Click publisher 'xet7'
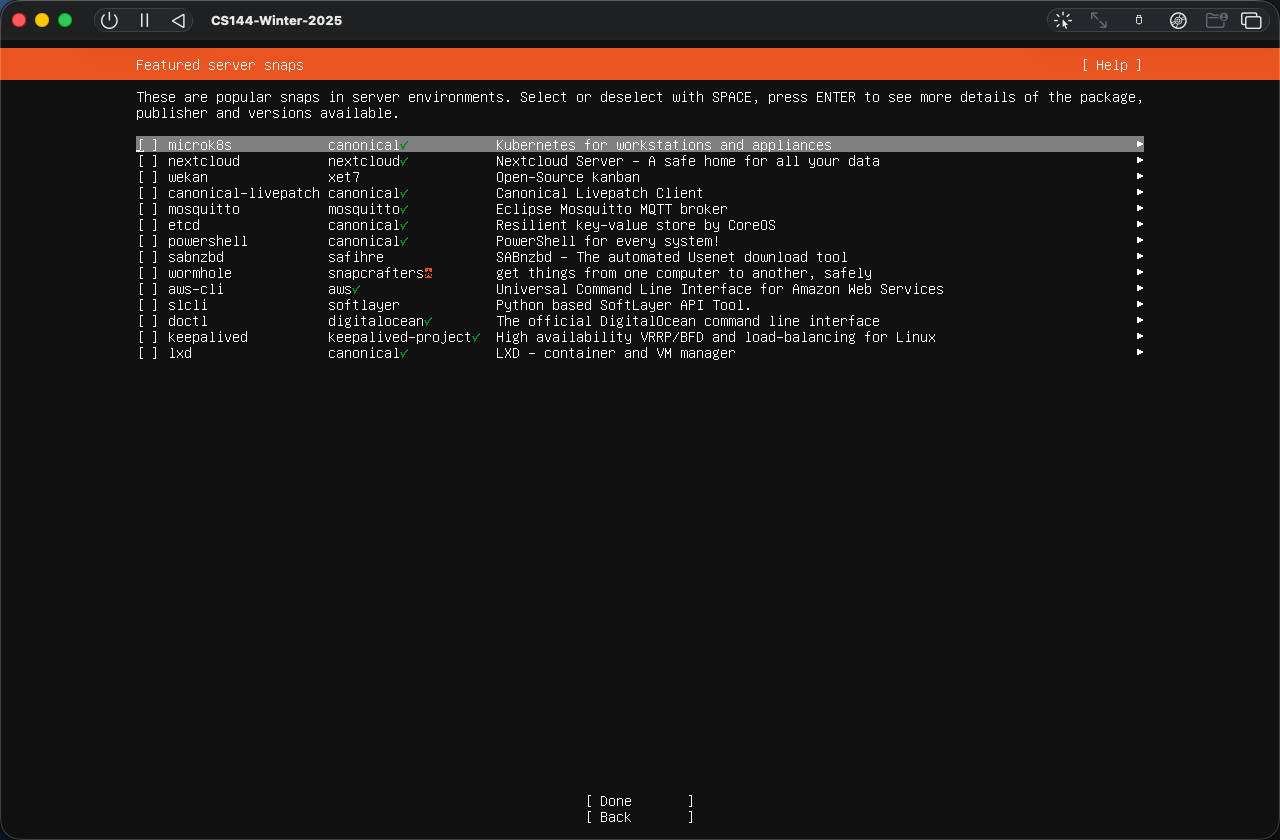Viewport: 1280px width, 840px height. [x=344, y=177]
